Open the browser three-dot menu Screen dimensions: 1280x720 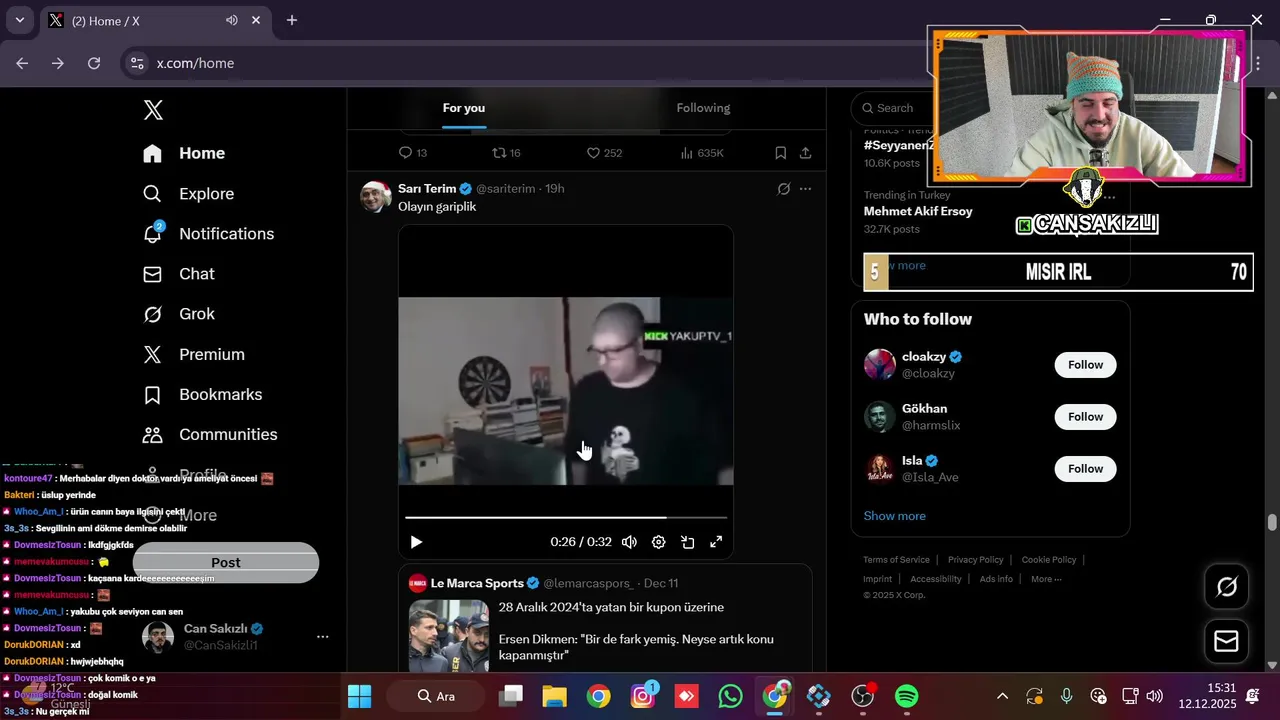(x=1258, y=63)
